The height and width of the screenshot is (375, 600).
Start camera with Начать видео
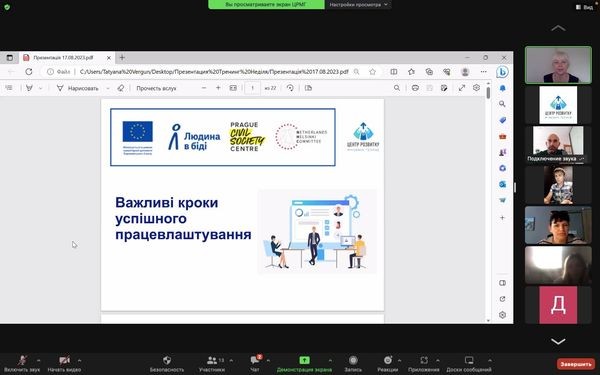(64, 364)
